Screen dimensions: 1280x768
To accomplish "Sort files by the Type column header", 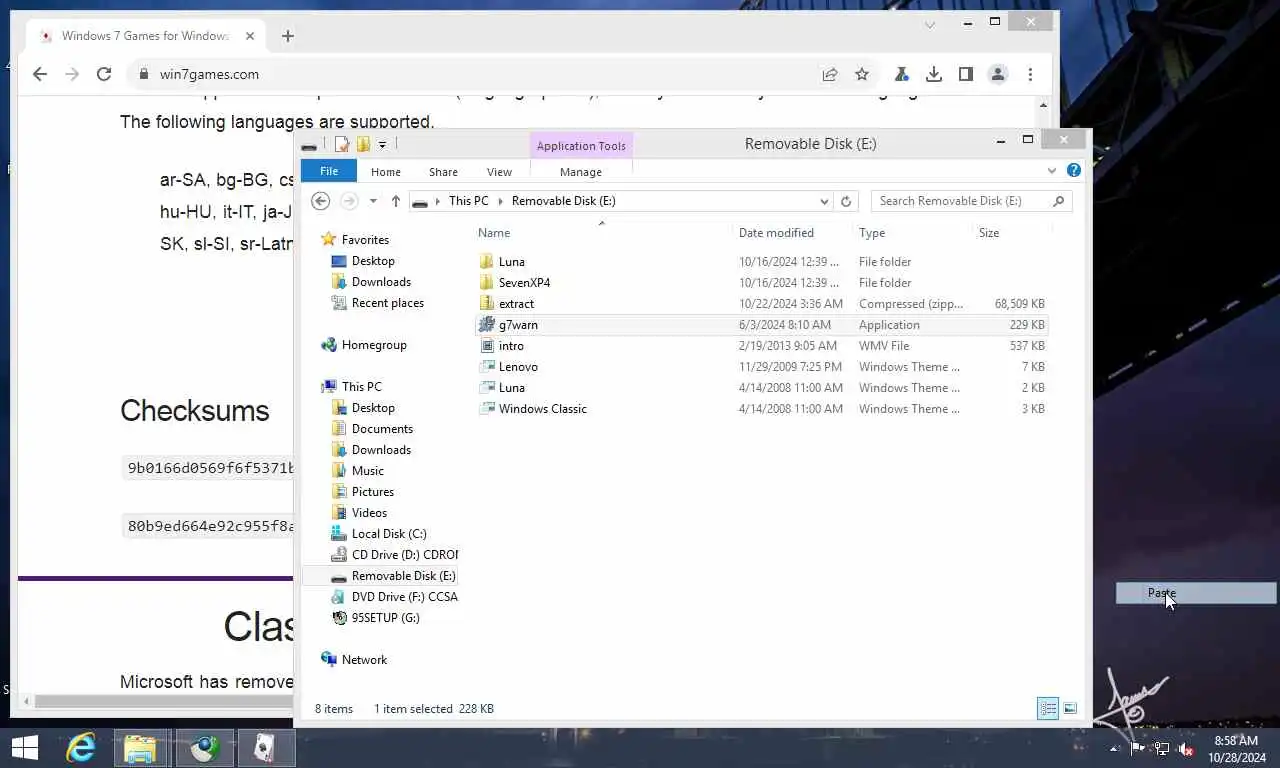I will [x=872, y=233].
